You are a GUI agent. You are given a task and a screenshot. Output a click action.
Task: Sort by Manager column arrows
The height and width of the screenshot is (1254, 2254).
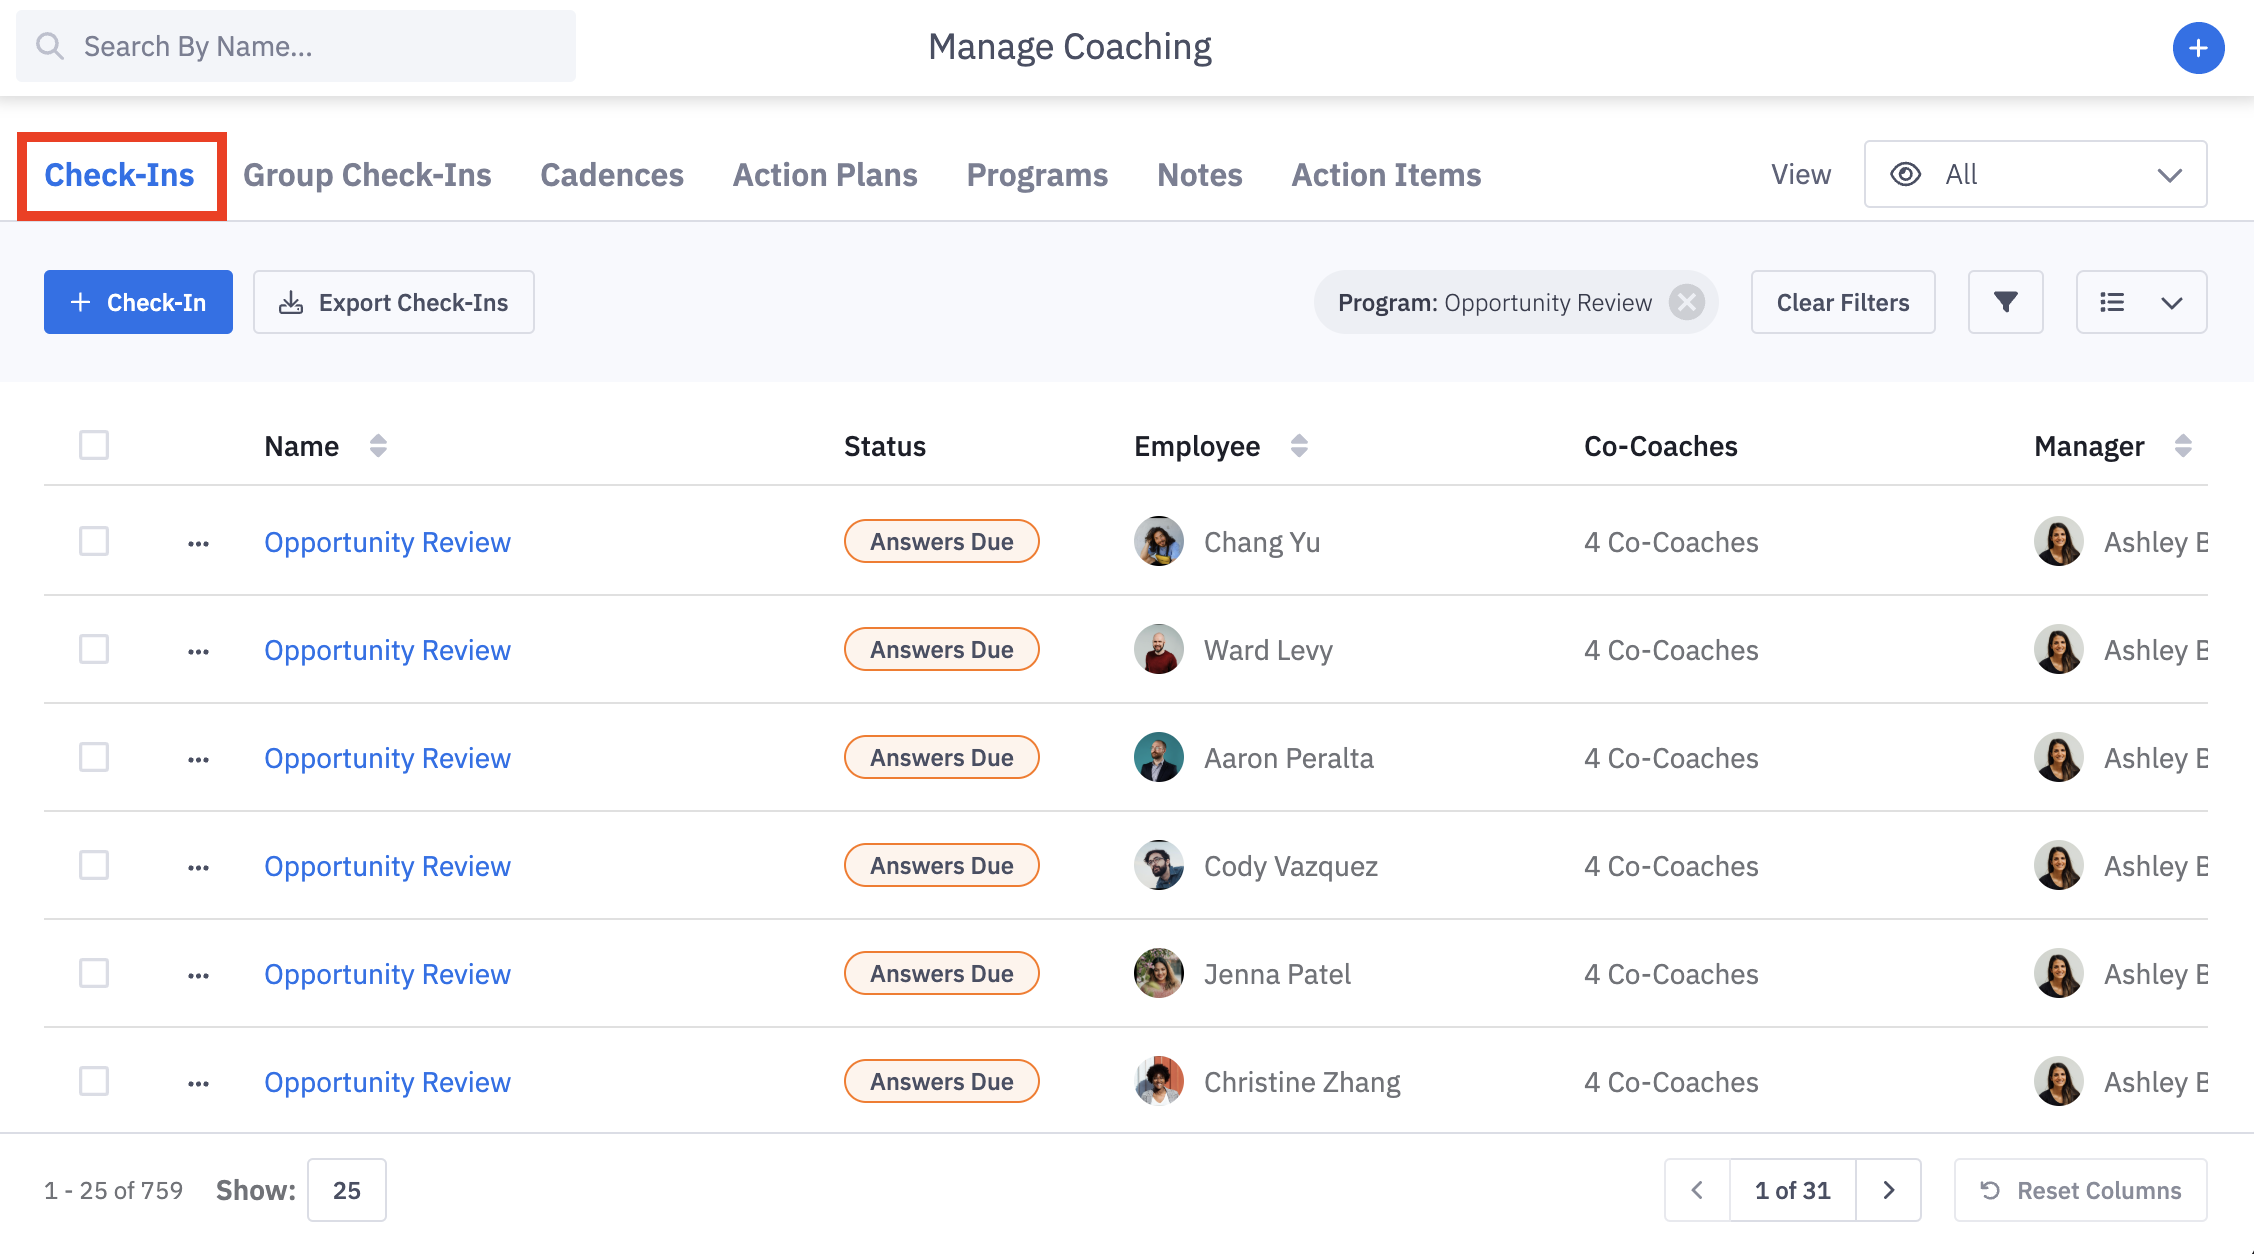pyautogui.click(x=2183, y=446)
